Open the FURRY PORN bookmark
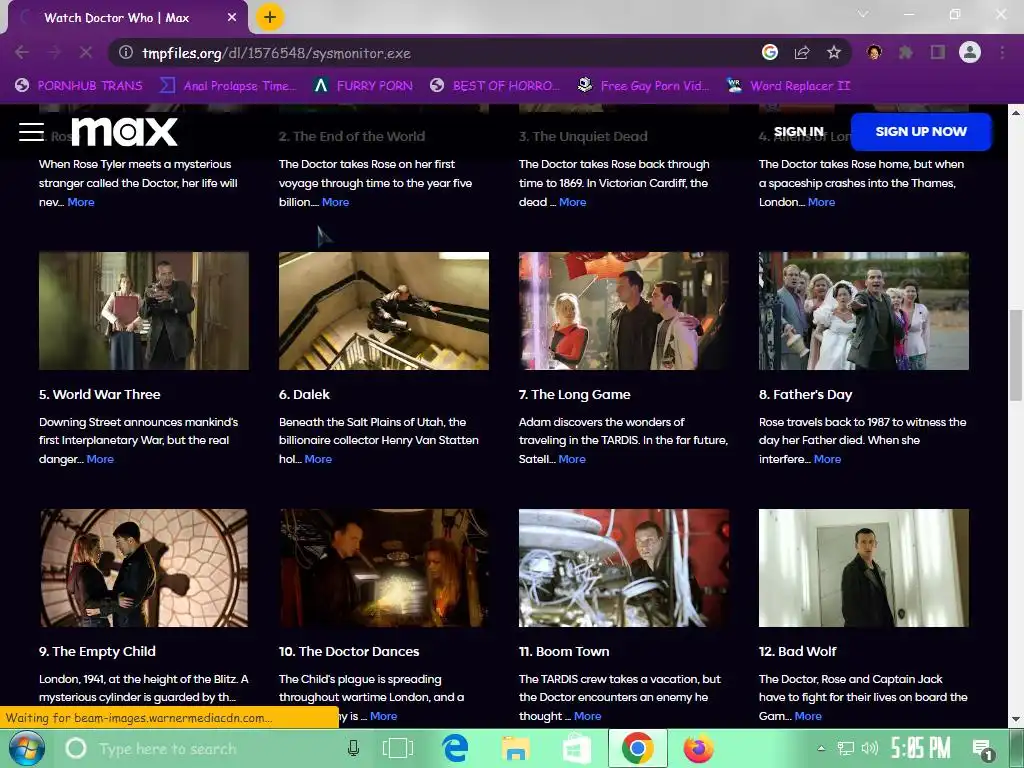 363,86
